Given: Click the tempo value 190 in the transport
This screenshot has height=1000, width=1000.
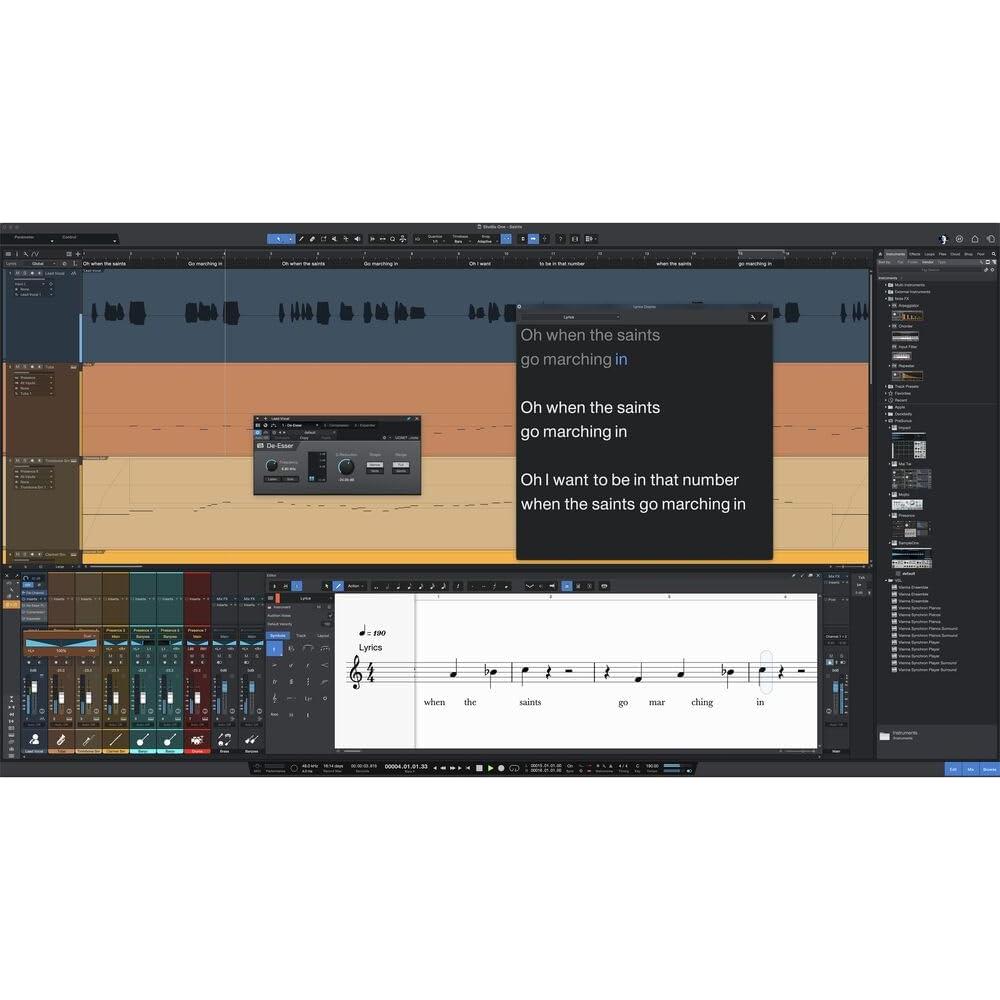Looking at the screenshot, I should click(x=652, y=766).
